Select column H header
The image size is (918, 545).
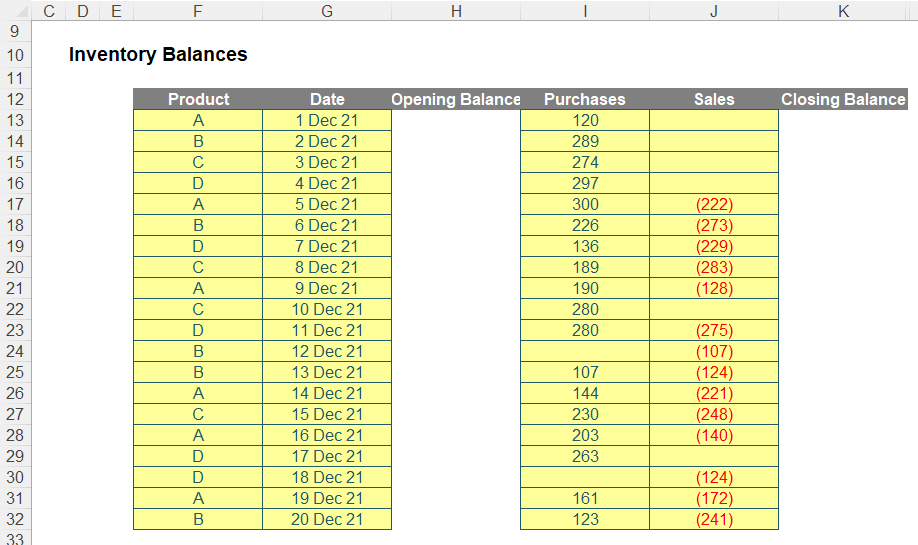(456, 11)
